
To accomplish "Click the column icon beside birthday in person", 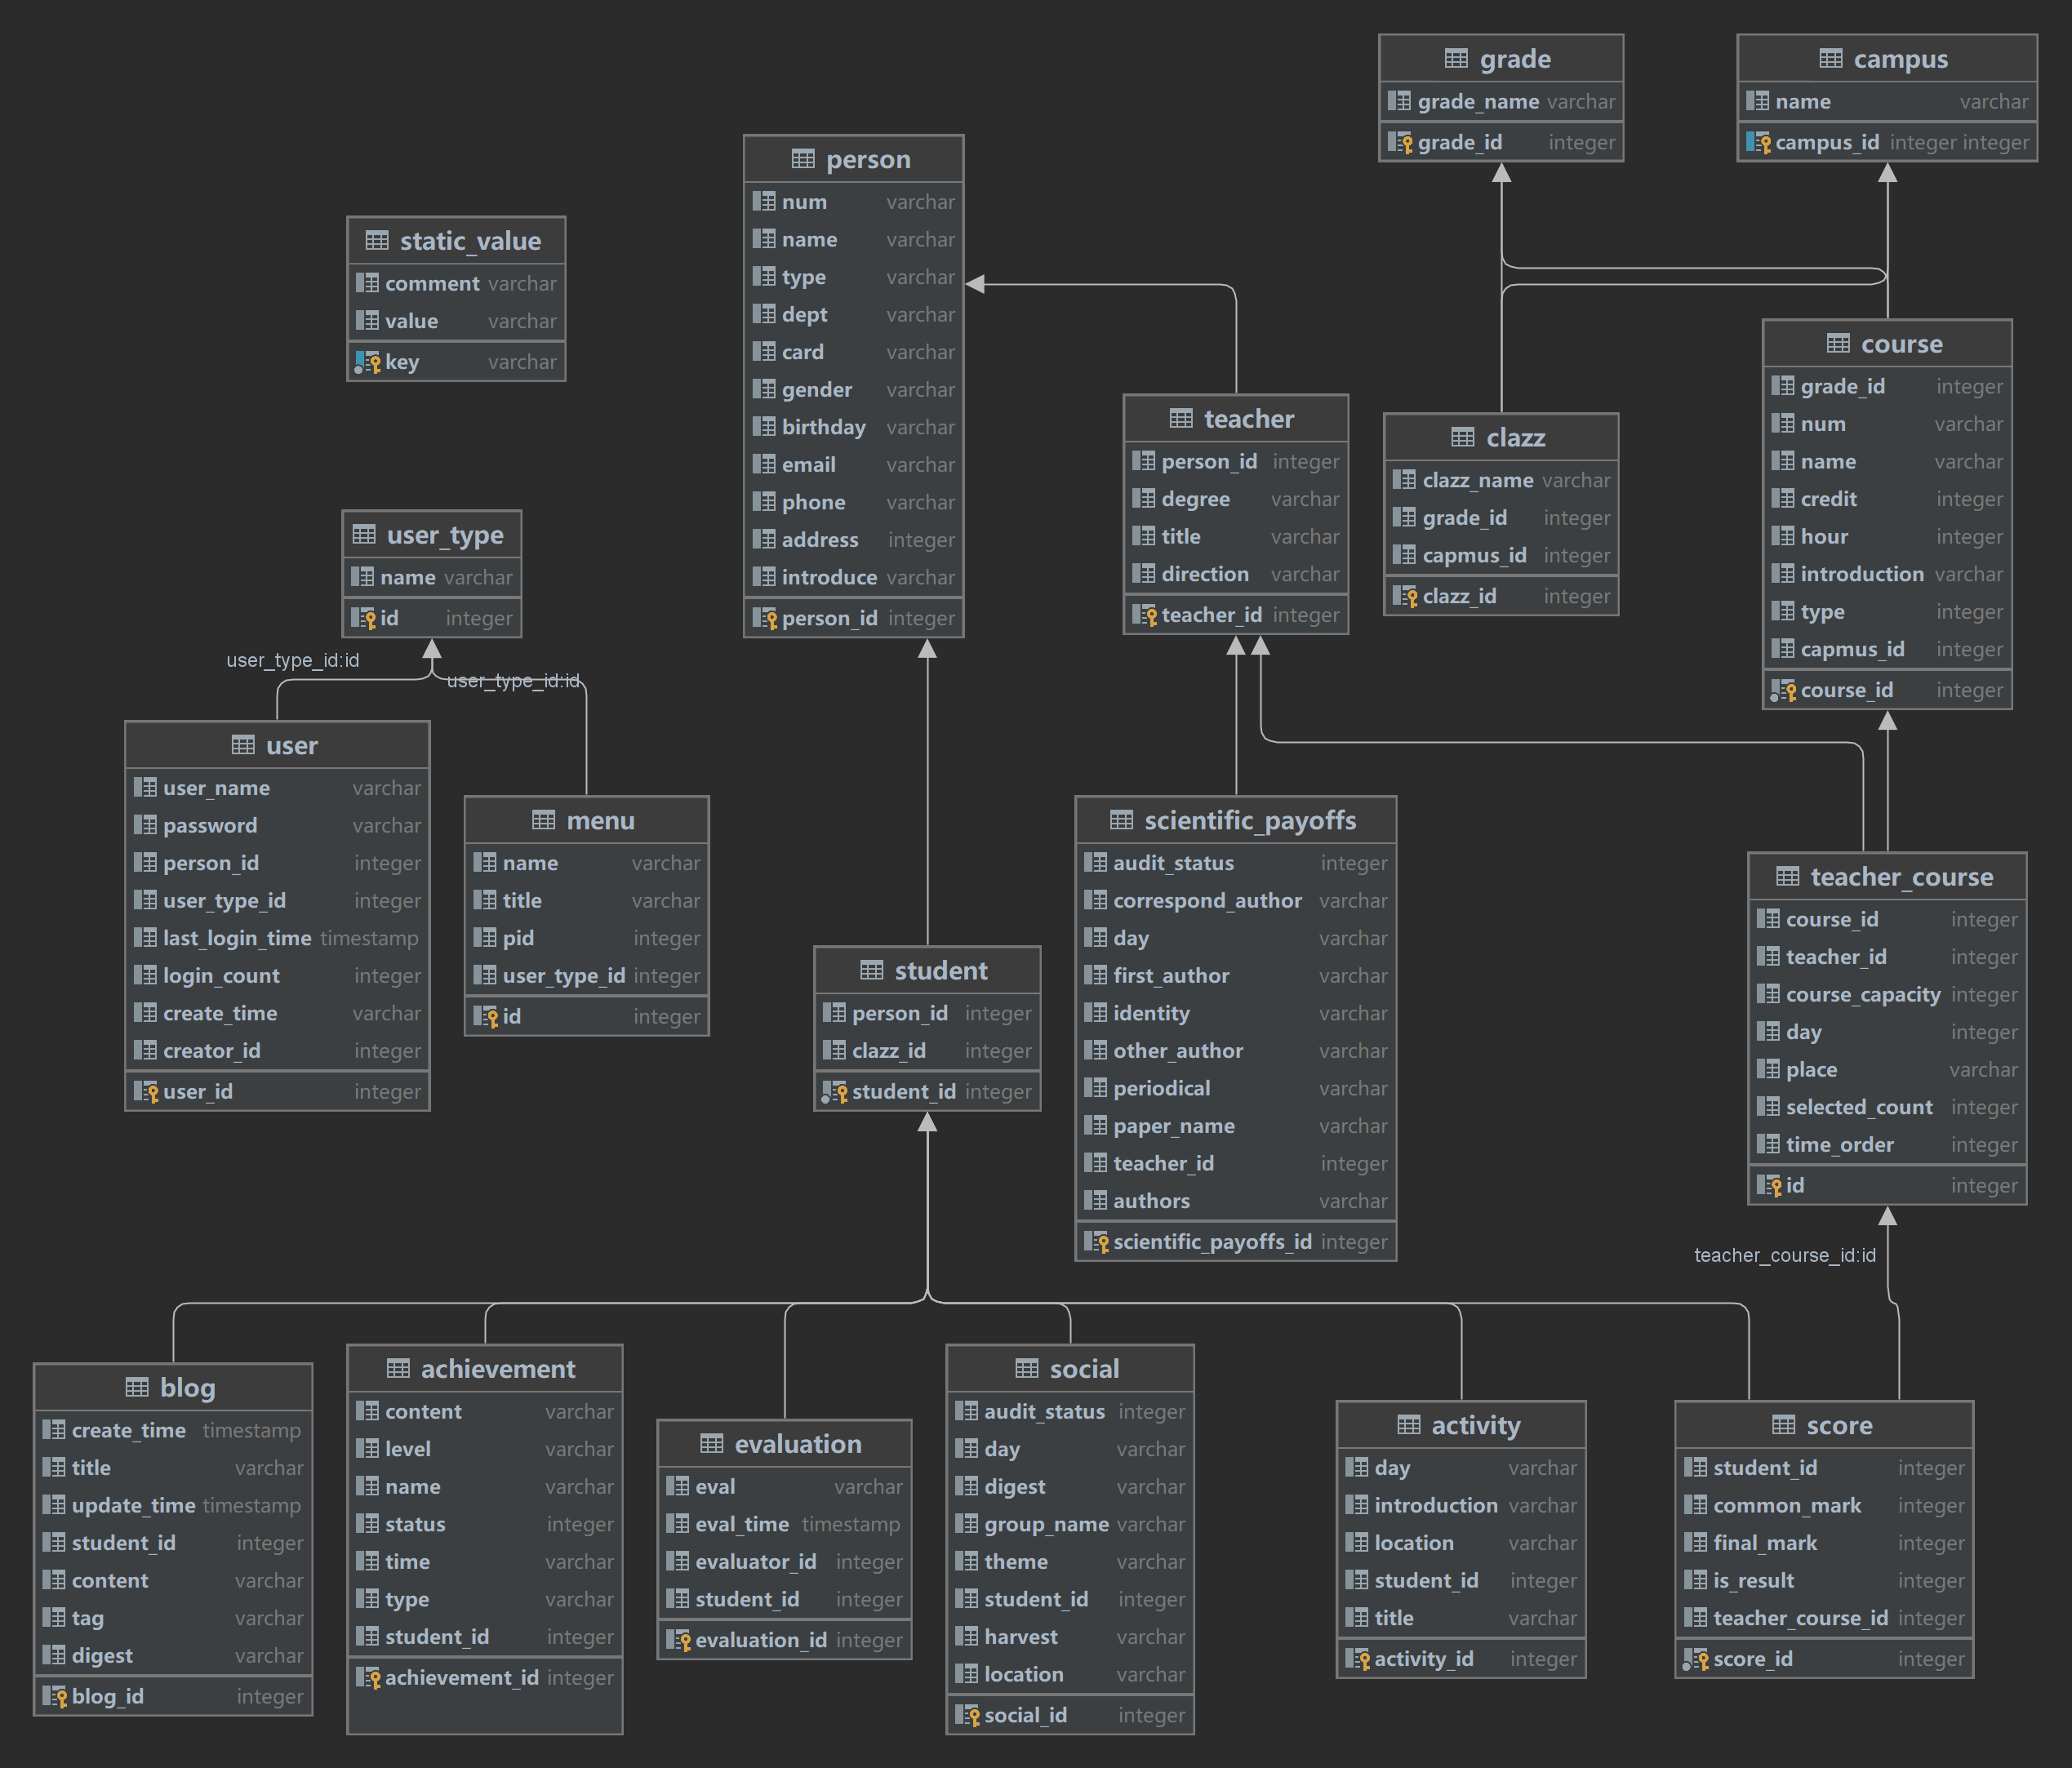I will 764,427.
